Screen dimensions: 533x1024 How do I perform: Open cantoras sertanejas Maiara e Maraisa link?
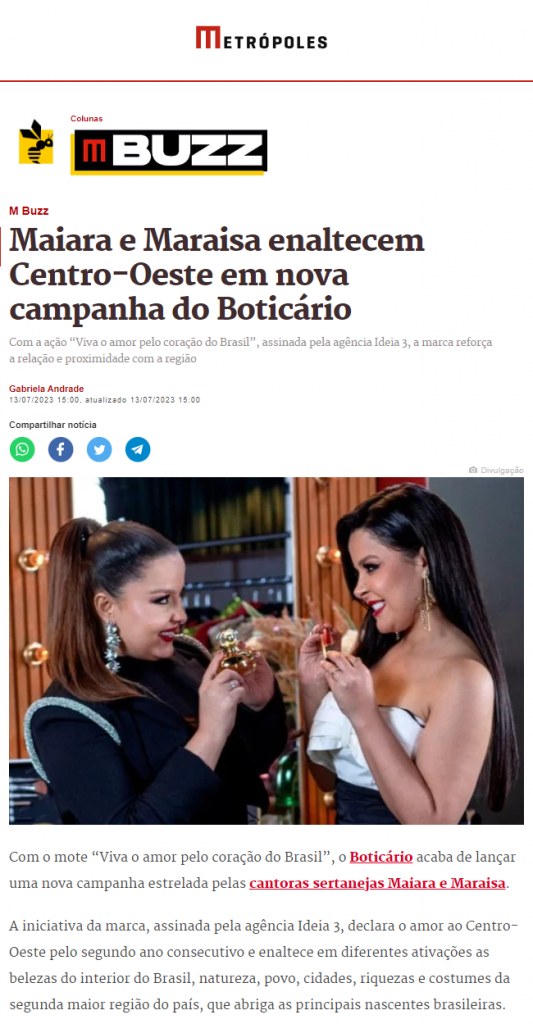[378, 884]
